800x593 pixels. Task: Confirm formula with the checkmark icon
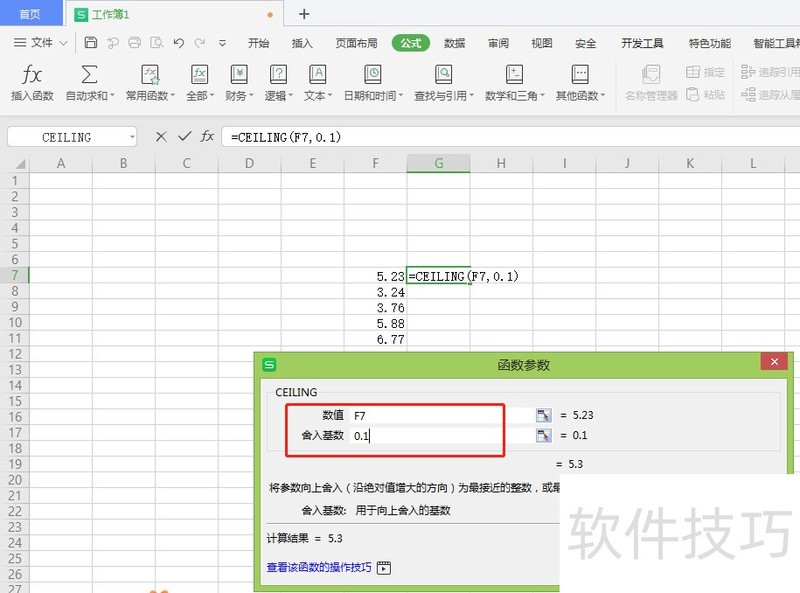(184, 136)
